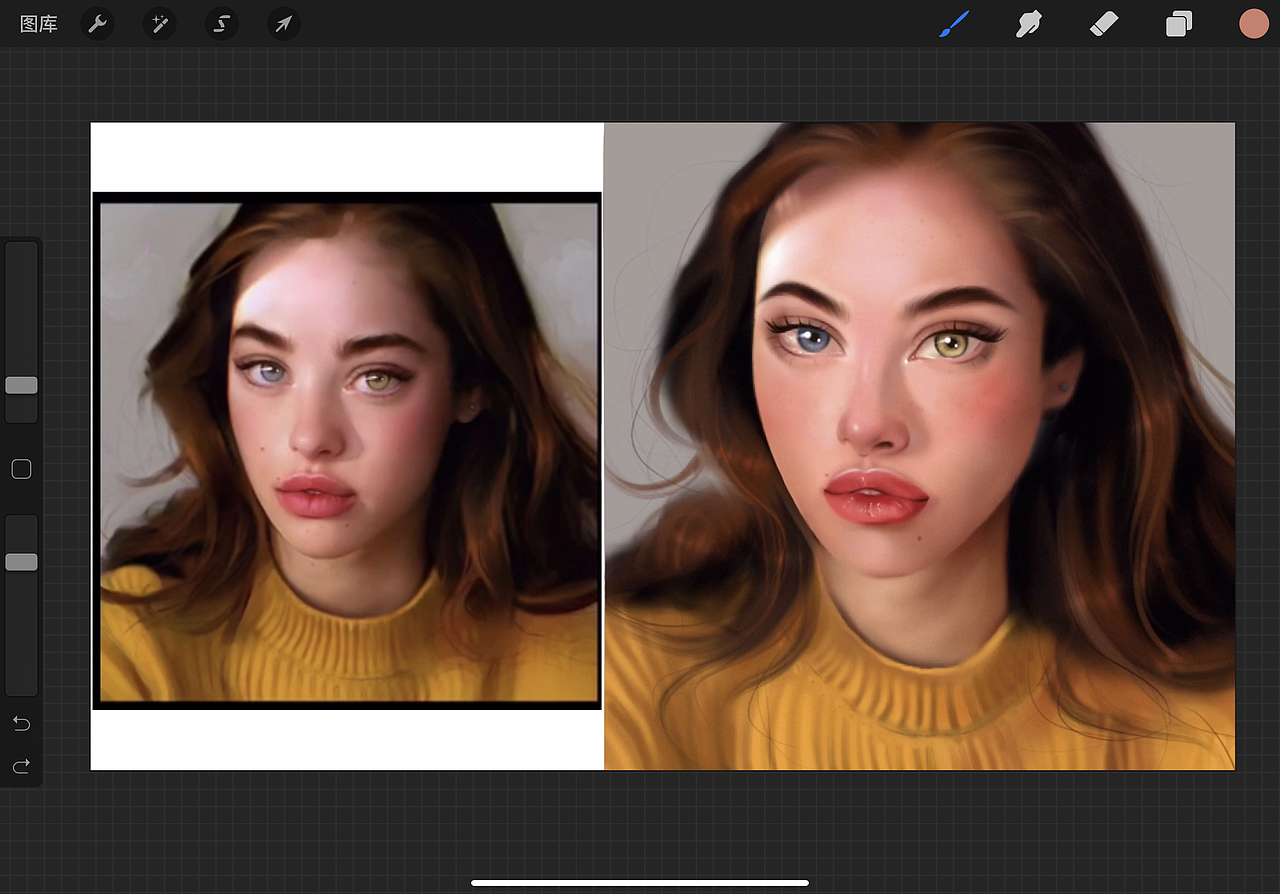The image size is (1280, 894).
Task: Tap the home indicator bar
Action: click(640, 883)
